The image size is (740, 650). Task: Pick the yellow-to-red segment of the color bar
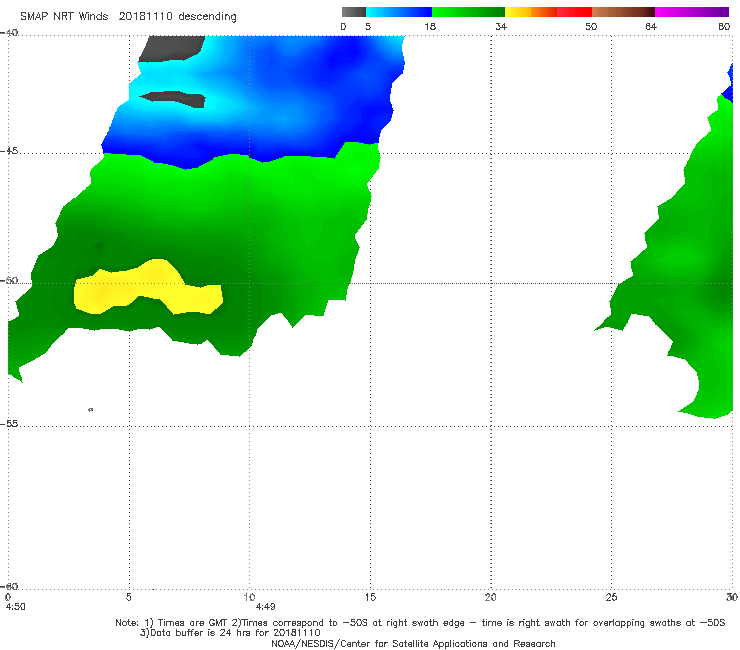click(x=548, y=12)
